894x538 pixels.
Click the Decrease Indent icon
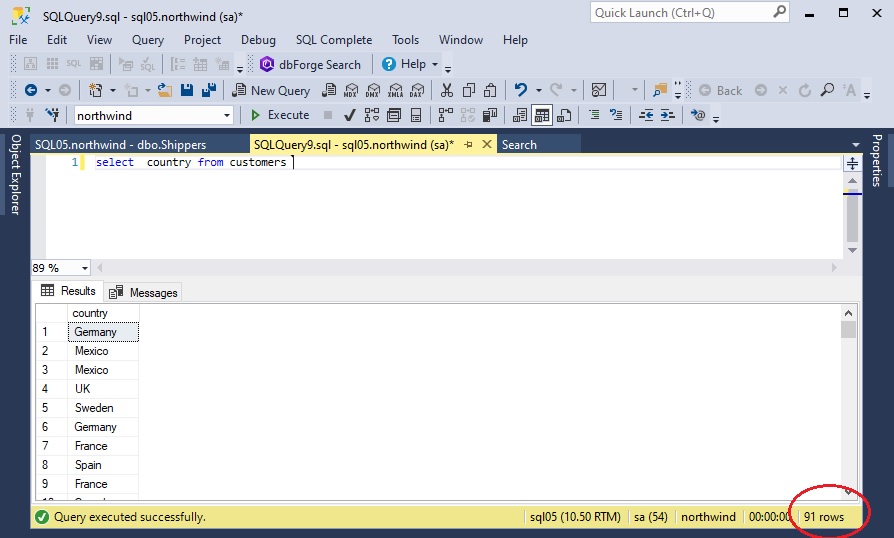click(x=646, y=115)
